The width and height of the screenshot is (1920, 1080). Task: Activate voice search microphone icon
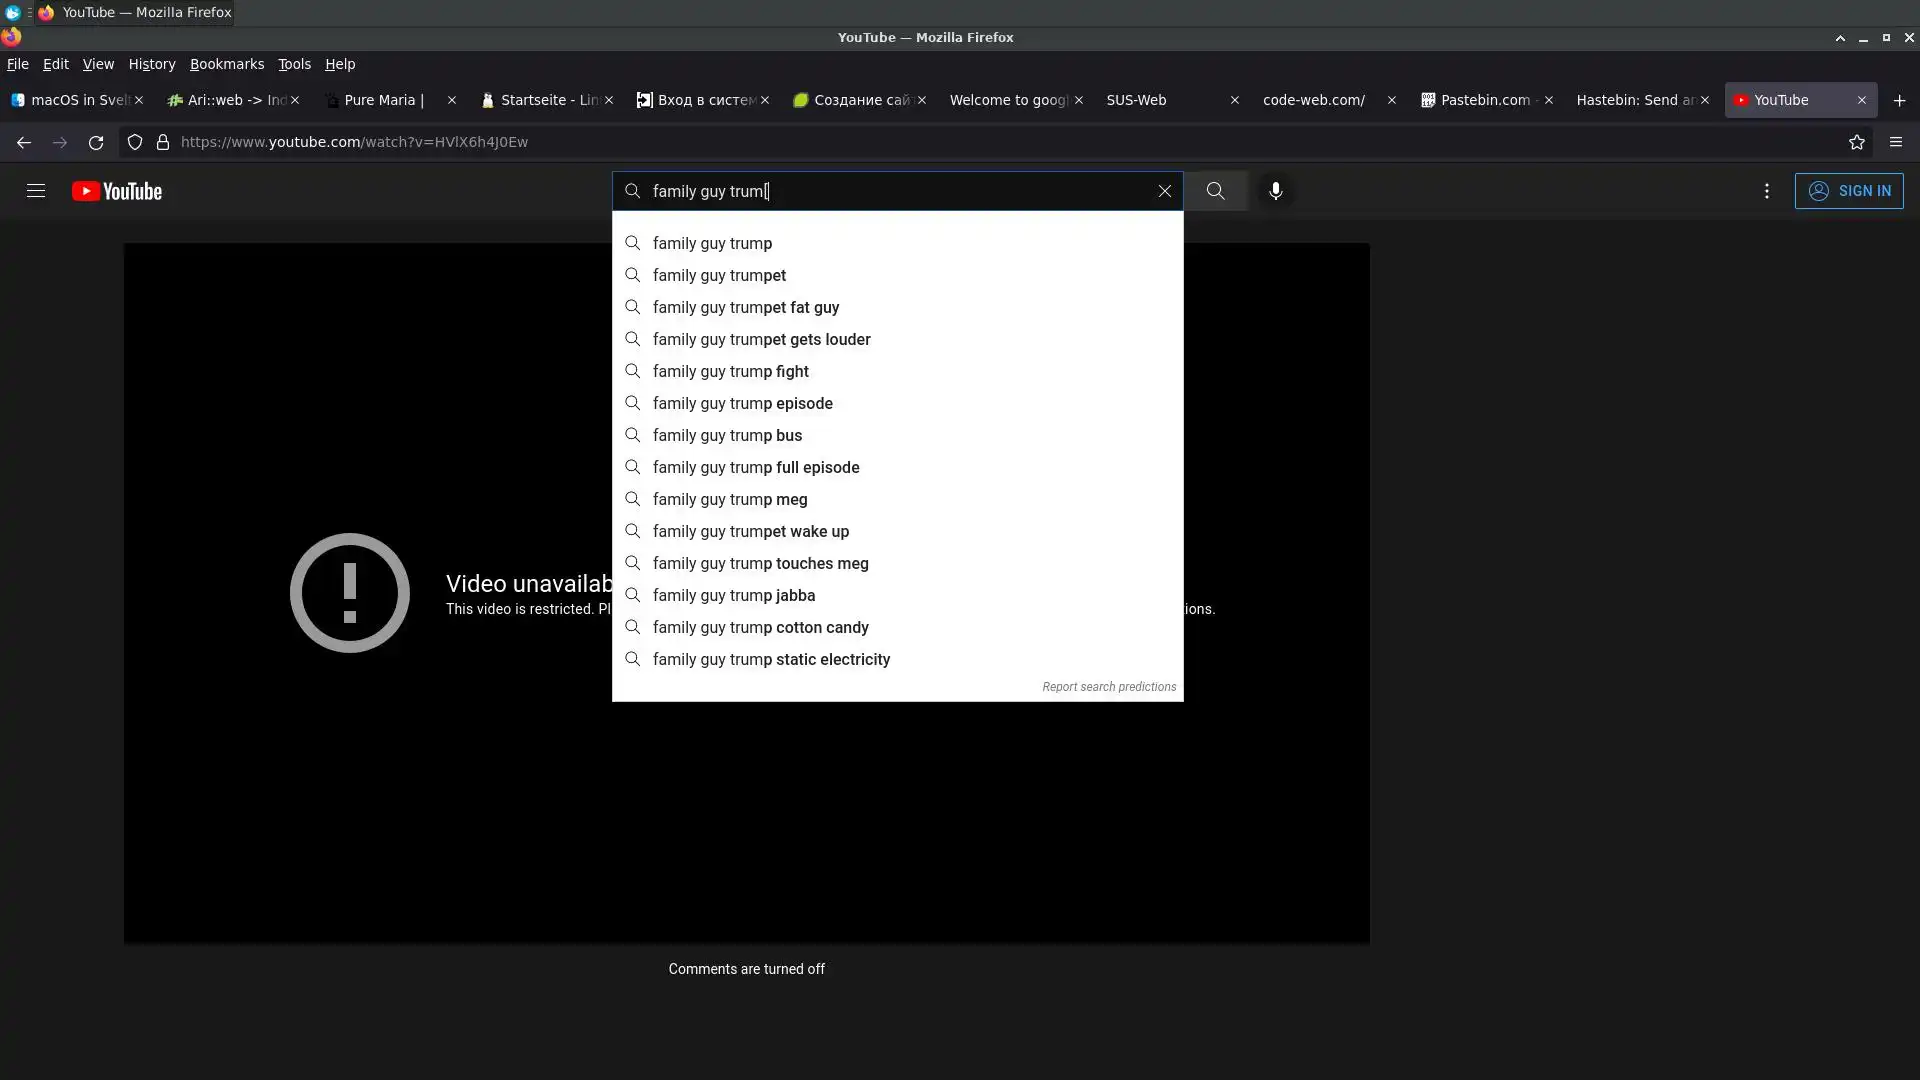(x=1275, y=191)
